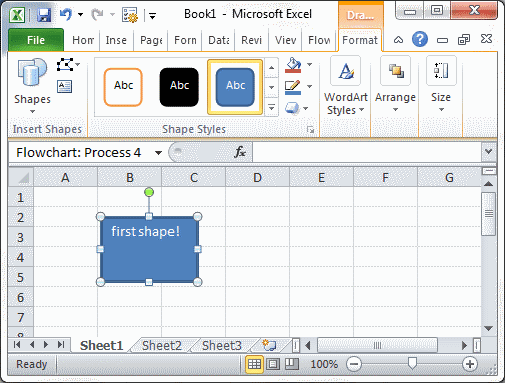Open the Shapes gallery icon
505x383 pixels.
(32, 72)
